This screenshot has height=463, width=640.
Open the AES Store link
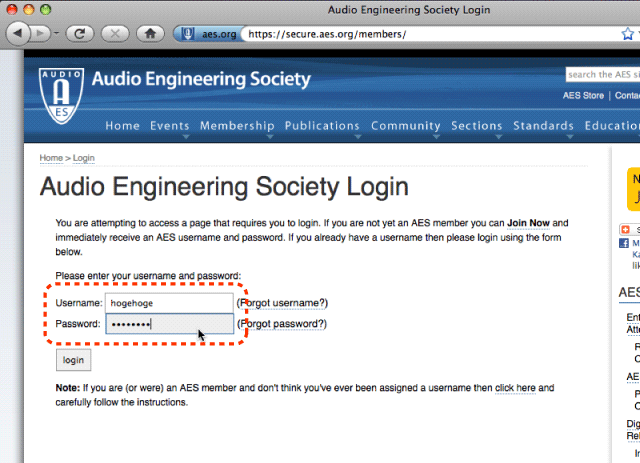[x=583, y=96]
